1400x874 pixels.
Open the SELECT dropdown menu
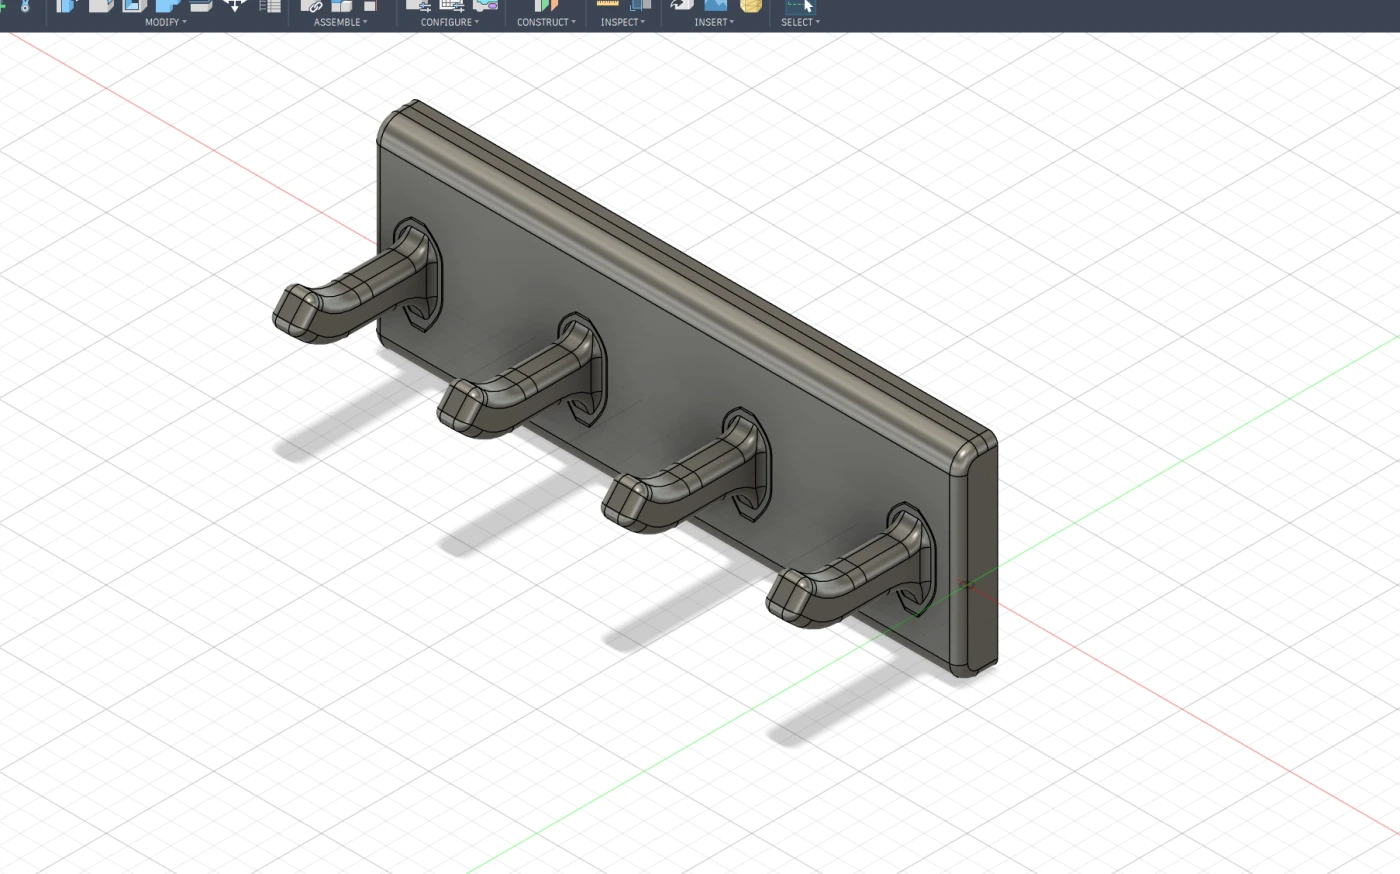(800, 22)
